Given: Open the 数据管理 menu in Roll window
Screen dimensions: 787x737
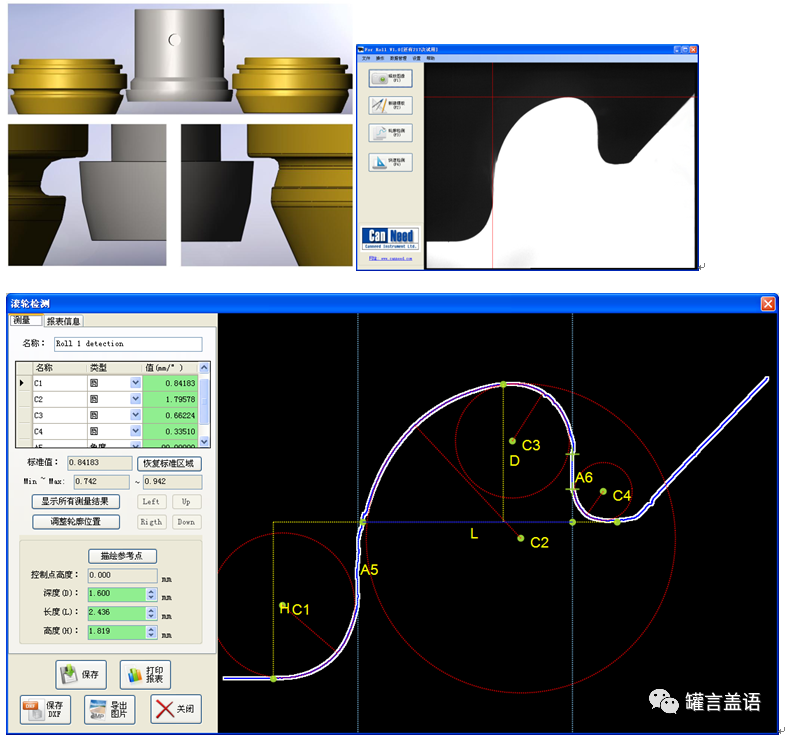Looking at the screenshot, I should (x=399, y=58).
